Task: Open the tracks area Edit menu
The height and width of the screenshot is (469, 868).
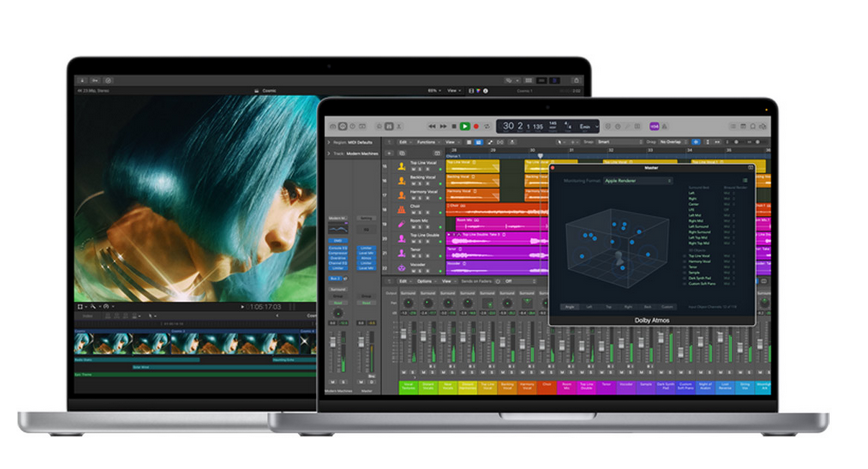Action: point(405,142)
